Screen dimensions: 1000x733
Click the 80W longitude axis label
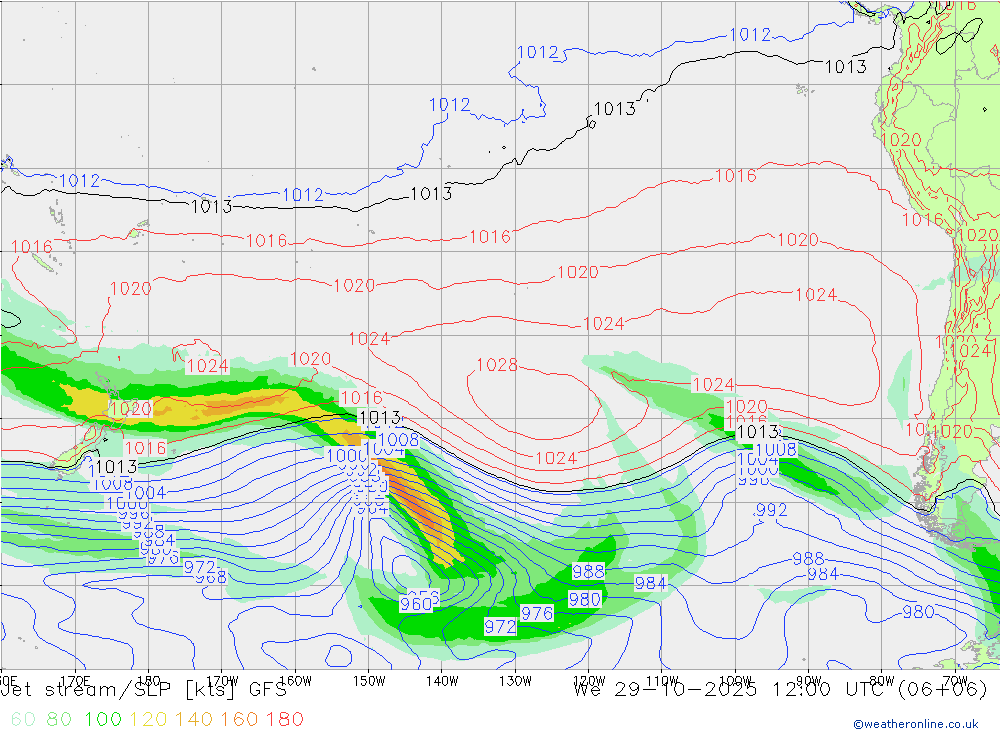(x=882, y=681)
